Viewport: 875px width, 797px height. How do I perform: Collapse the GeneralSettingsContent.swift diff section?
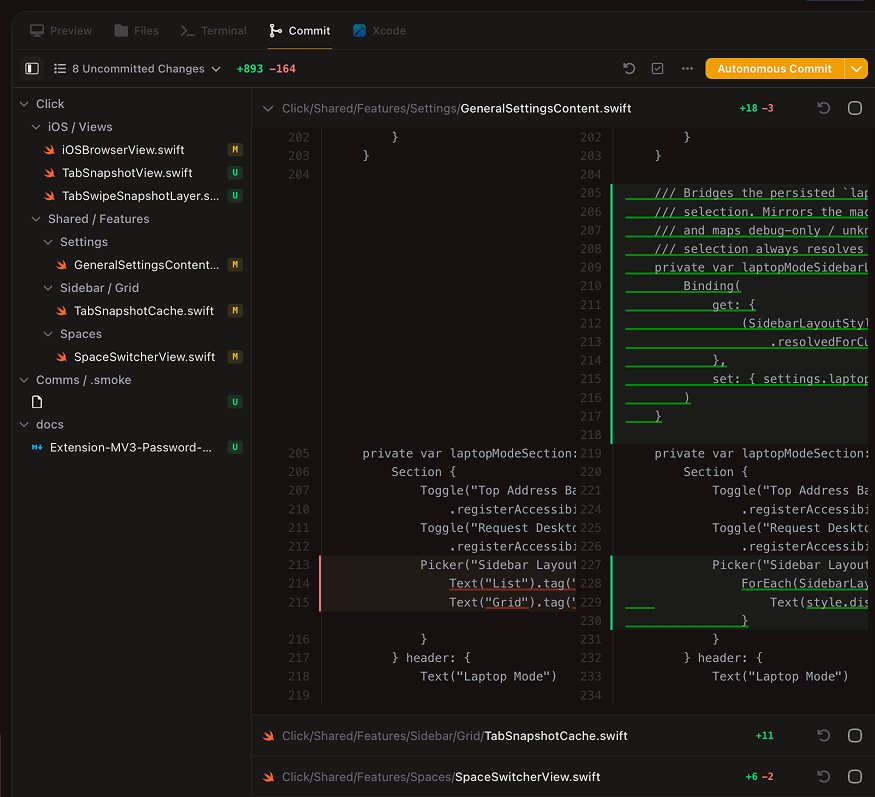coord(268,108)
